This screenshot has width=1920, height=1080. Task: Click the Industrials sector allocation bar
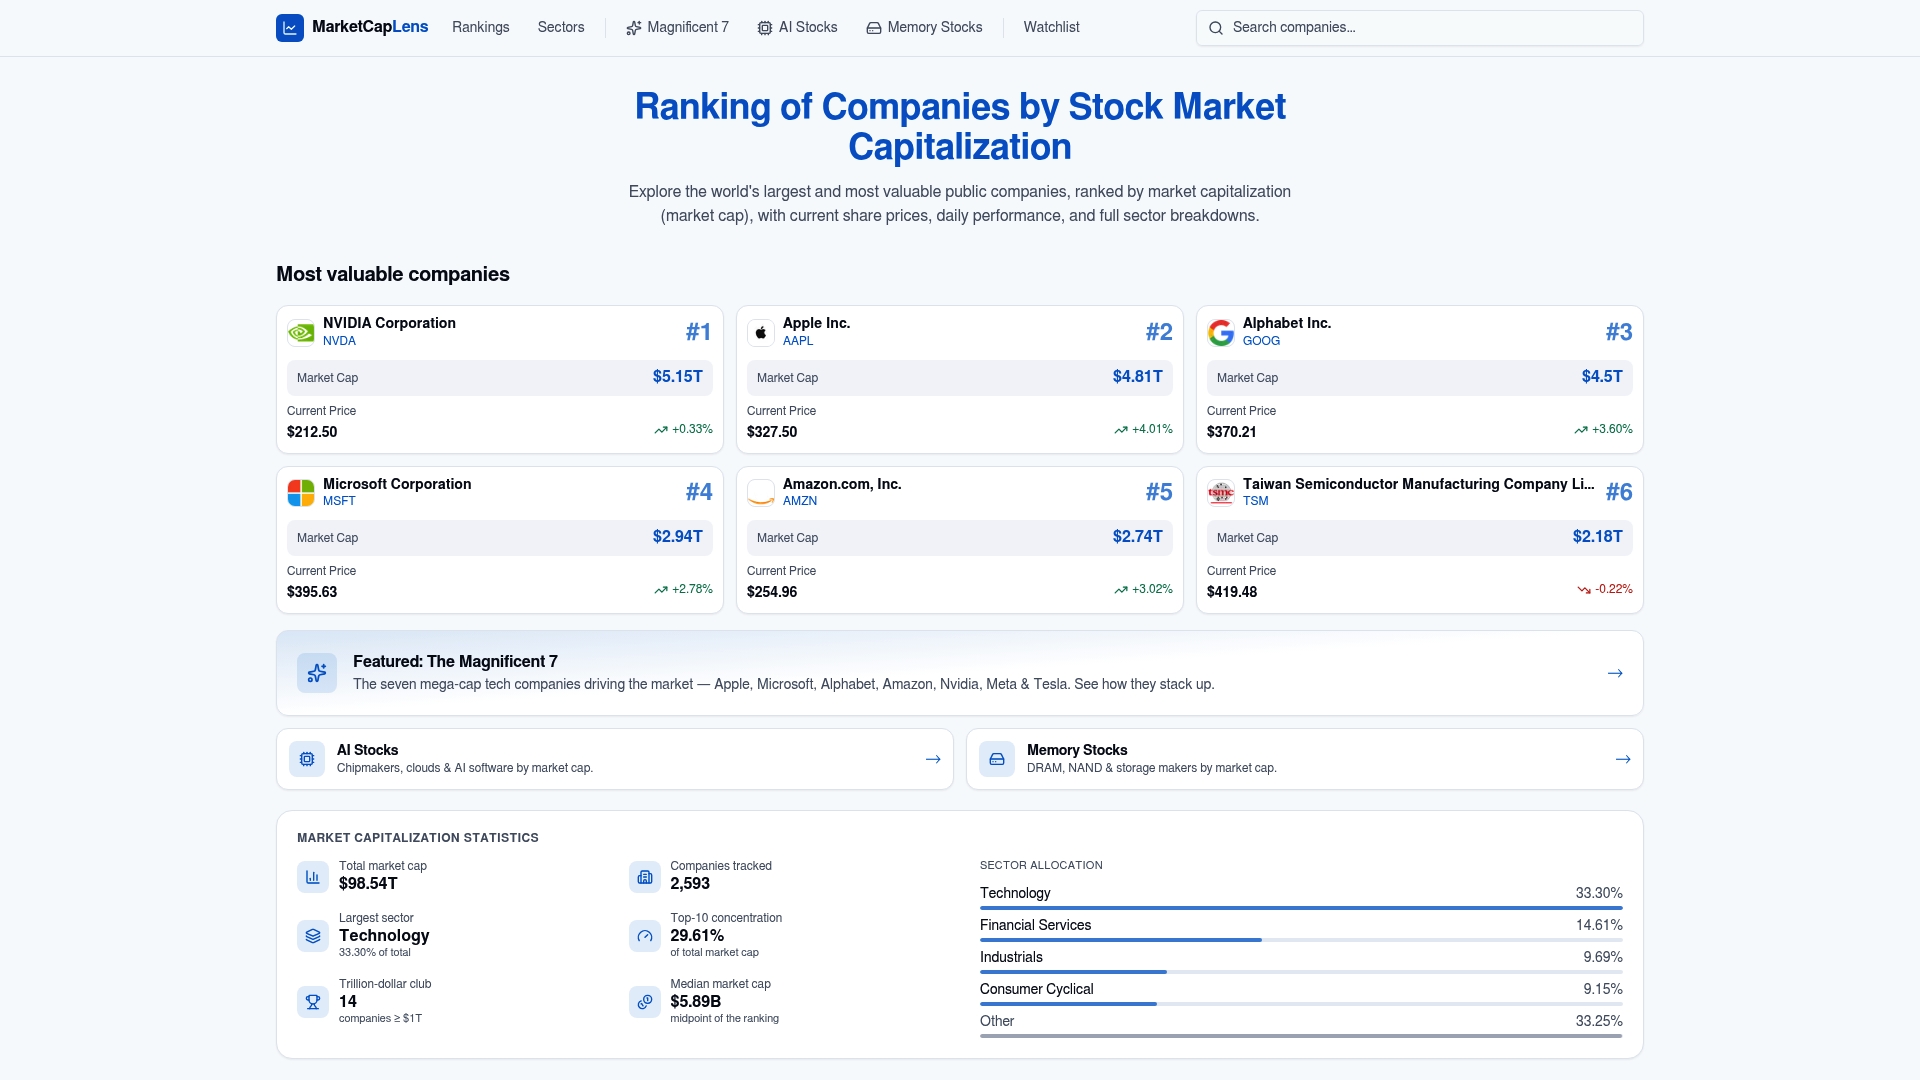click(x=1301, y=972)
